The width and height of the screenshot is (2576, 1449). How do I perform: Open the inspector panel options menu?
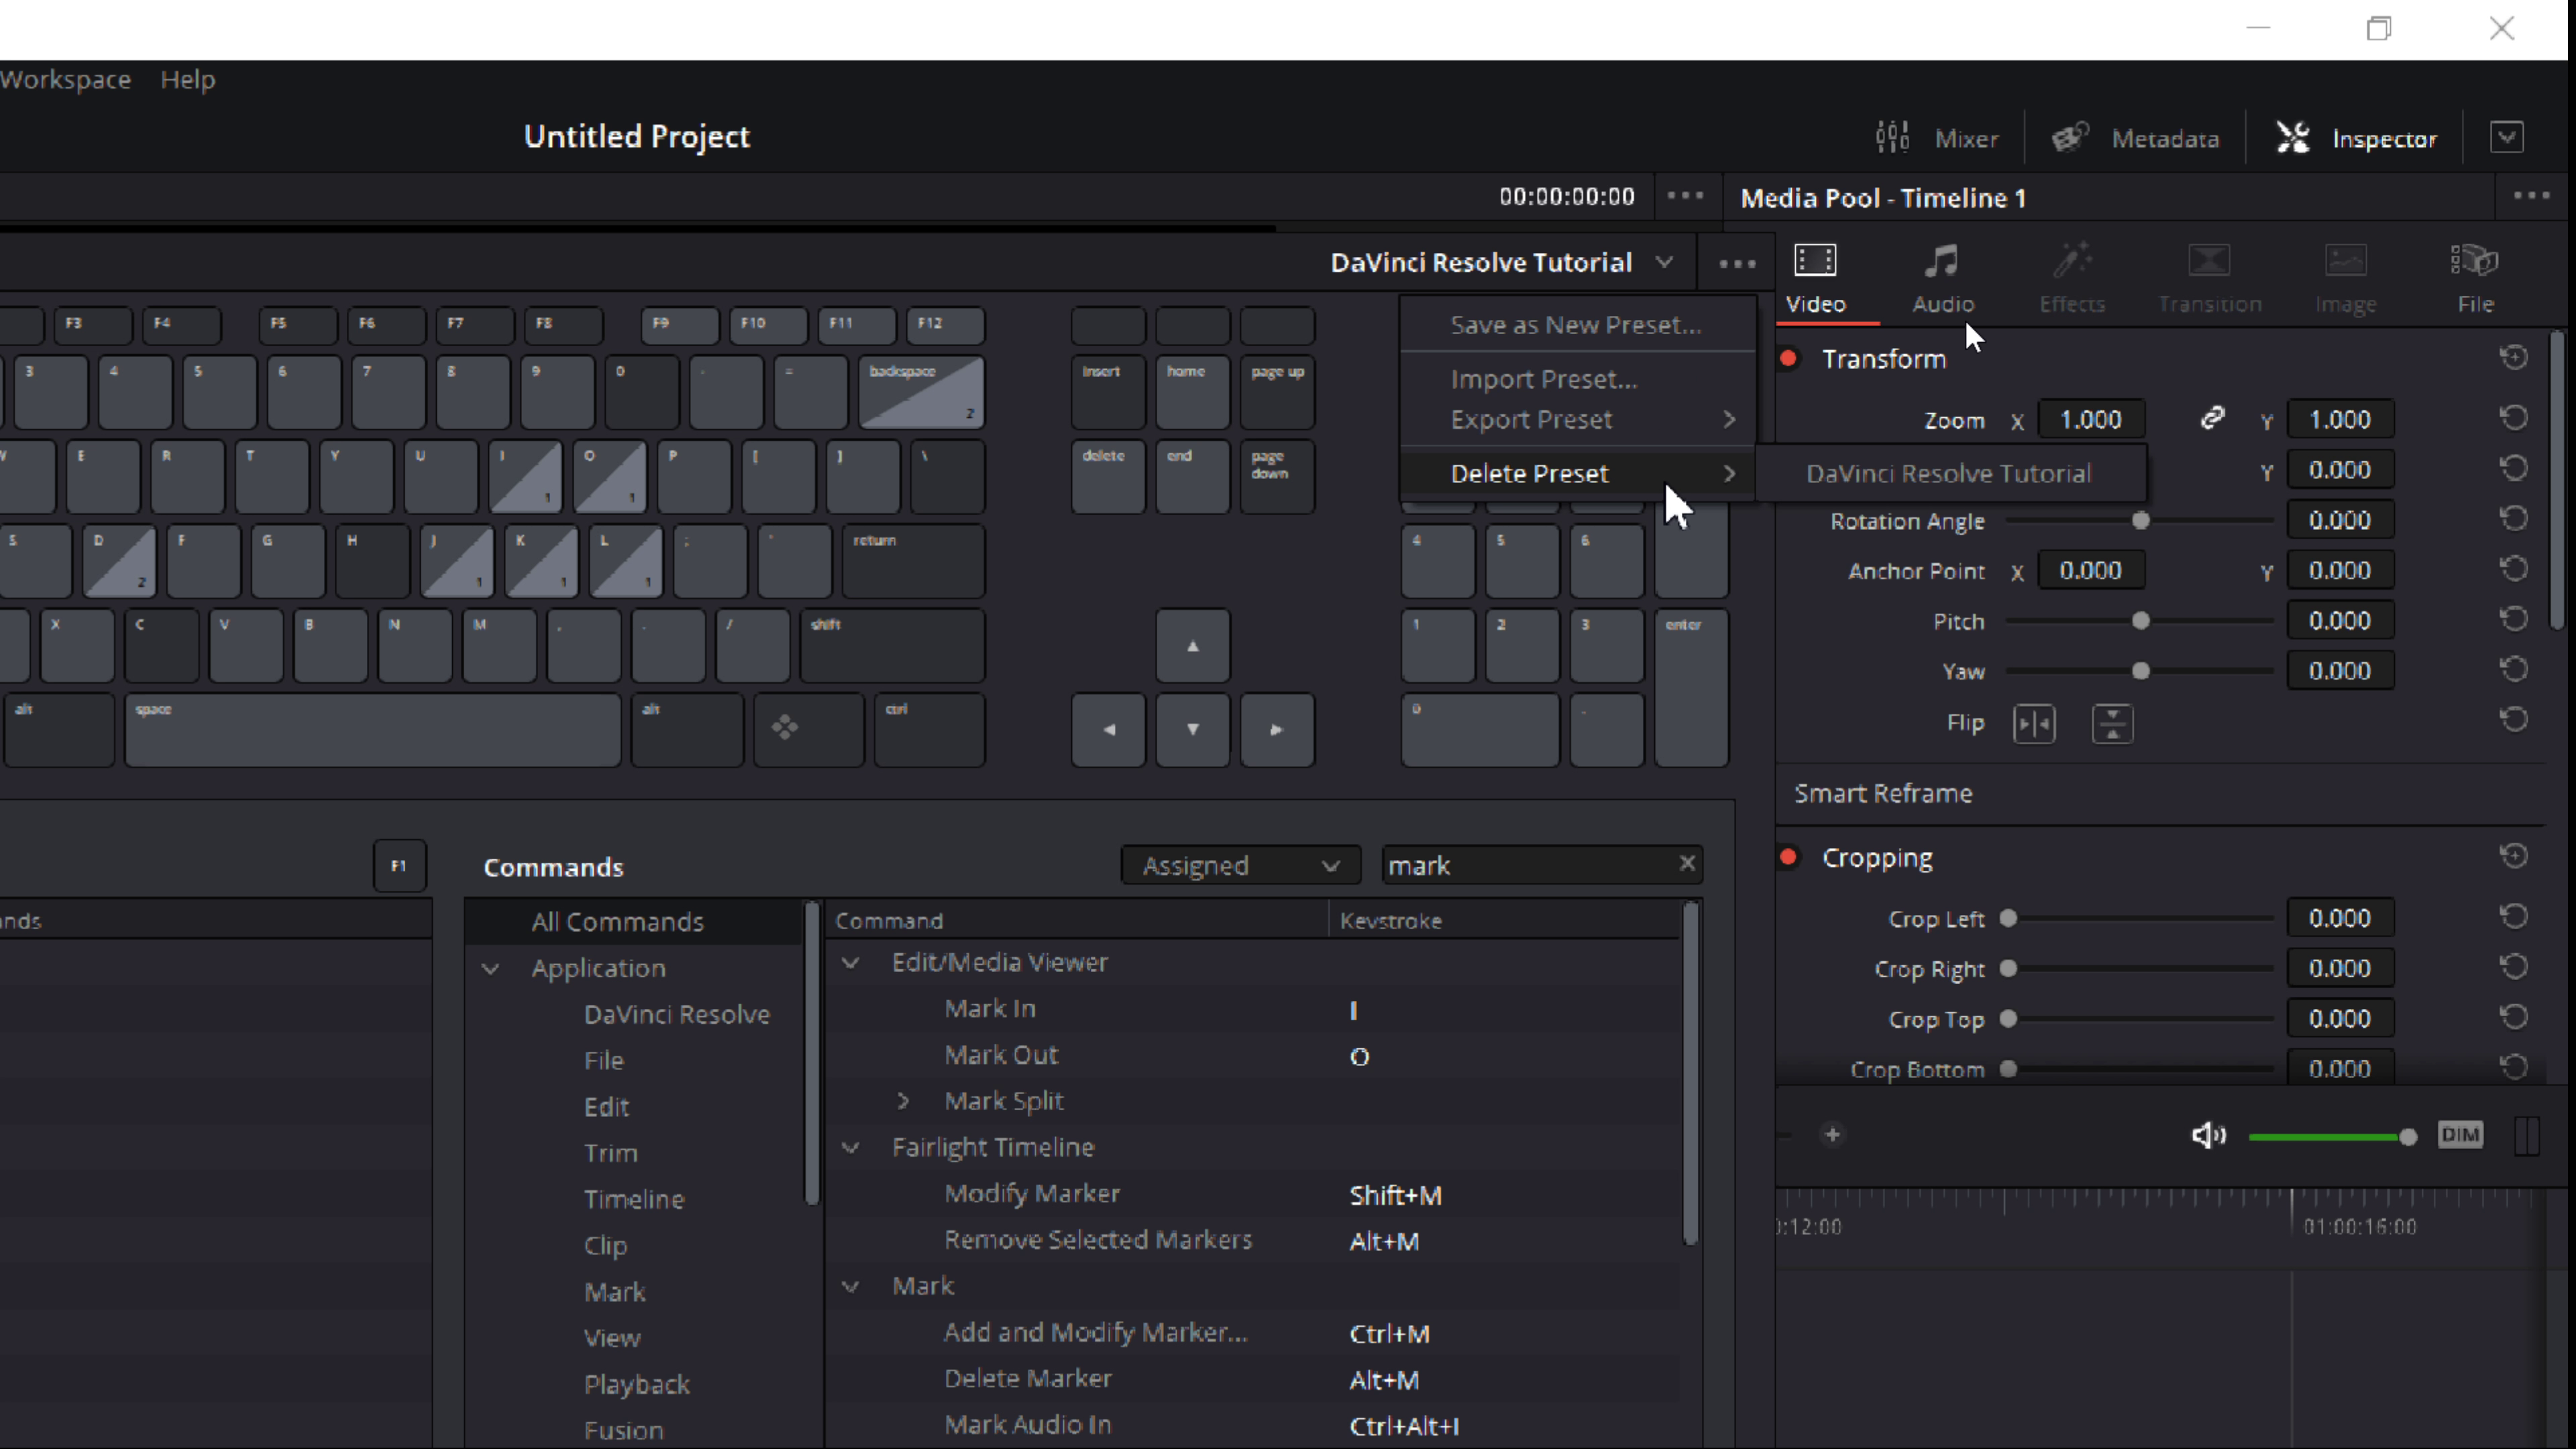[x=2531, y=196]
